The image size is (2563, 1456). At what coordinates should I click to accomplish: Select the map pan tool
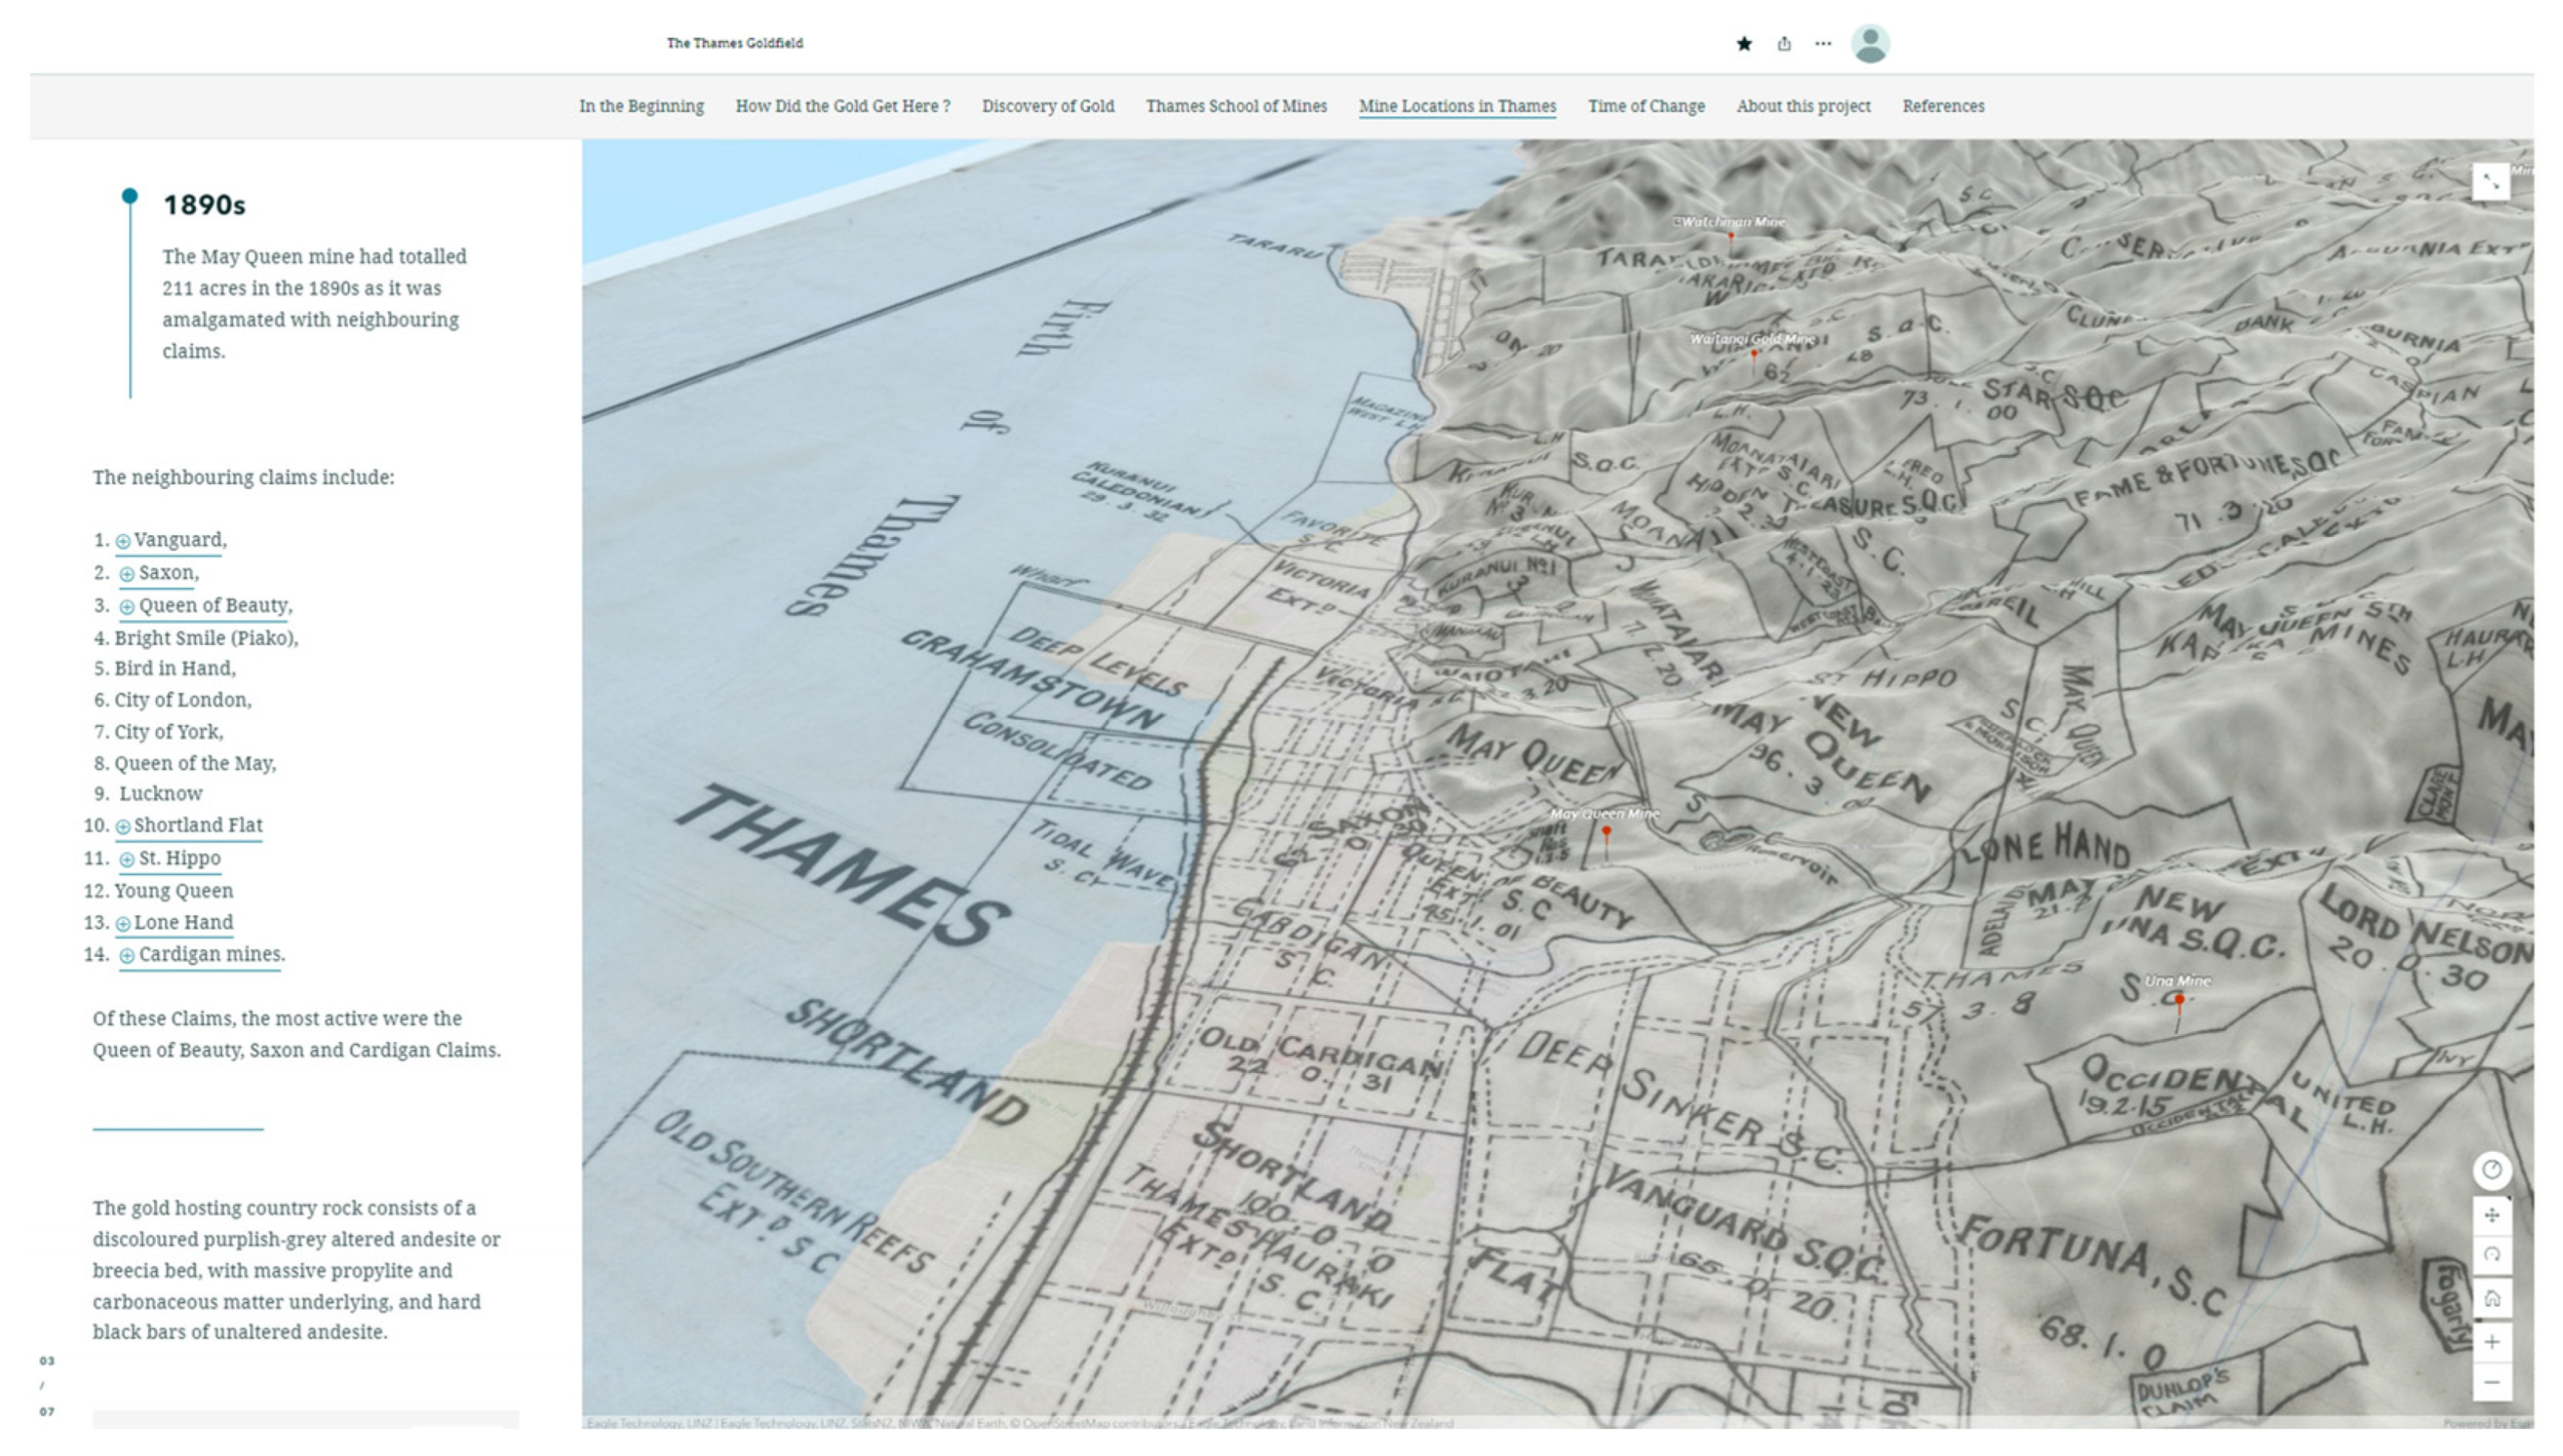pyautogui.click(x=2491, y=1215)
